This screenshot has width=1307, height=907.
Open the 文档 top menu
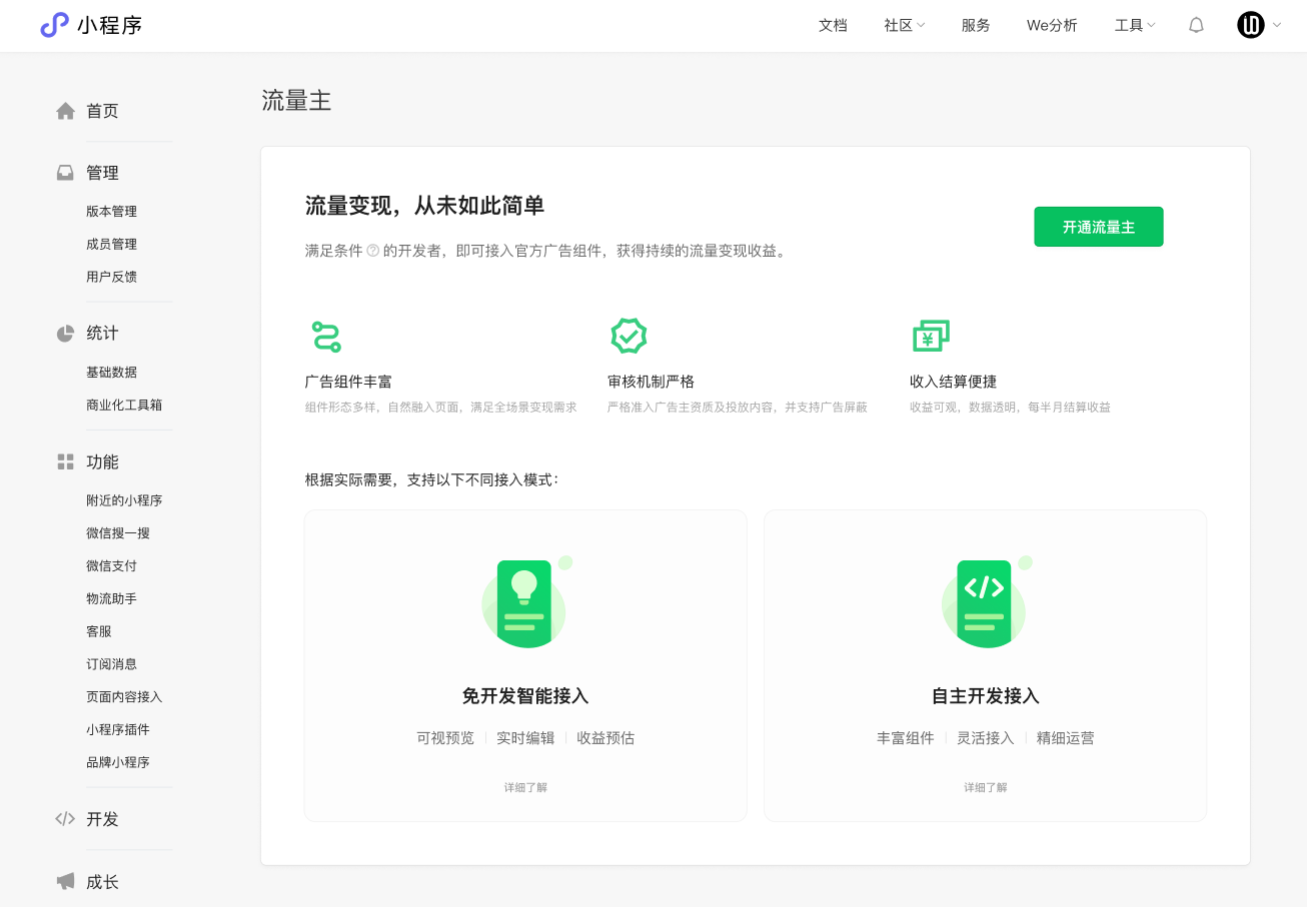pyautogui.click(x=833, y=26)
